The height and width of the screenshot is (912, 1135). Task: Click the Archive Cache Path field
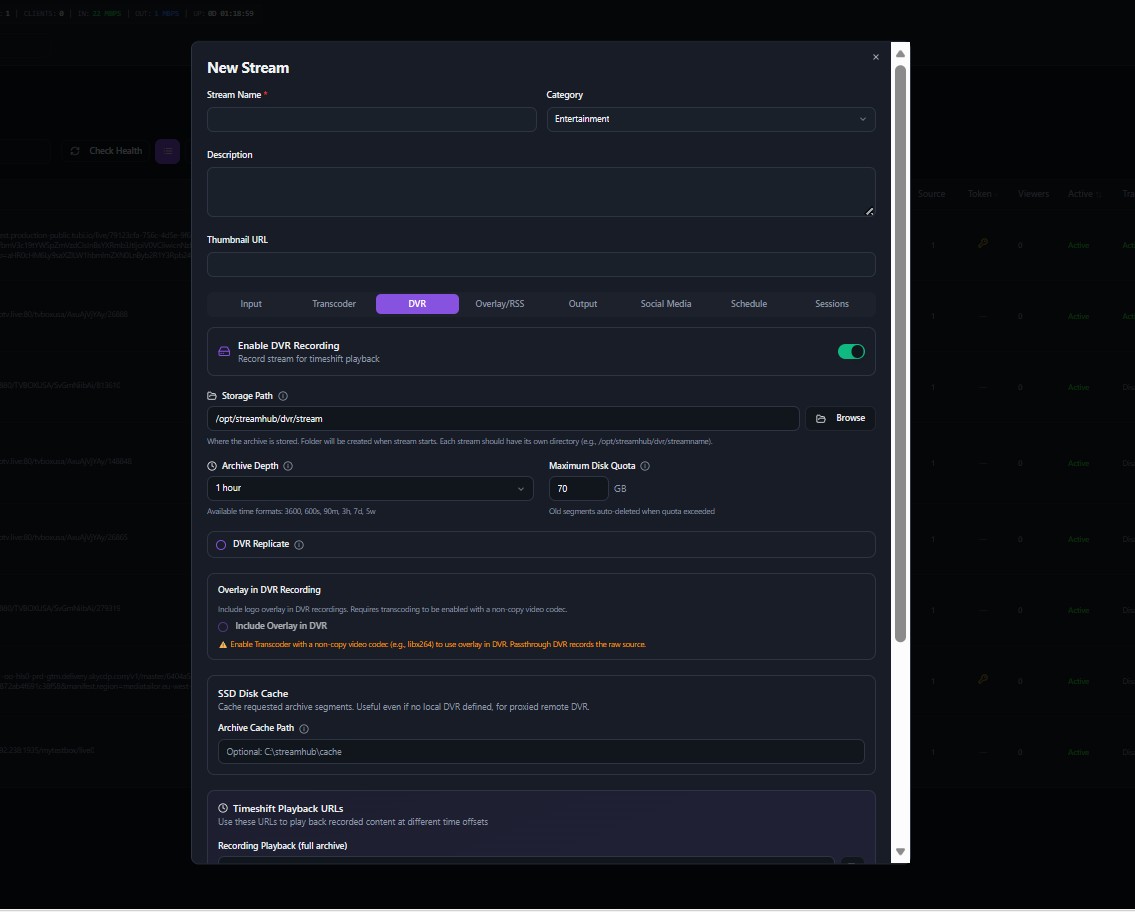click(541, 752)
